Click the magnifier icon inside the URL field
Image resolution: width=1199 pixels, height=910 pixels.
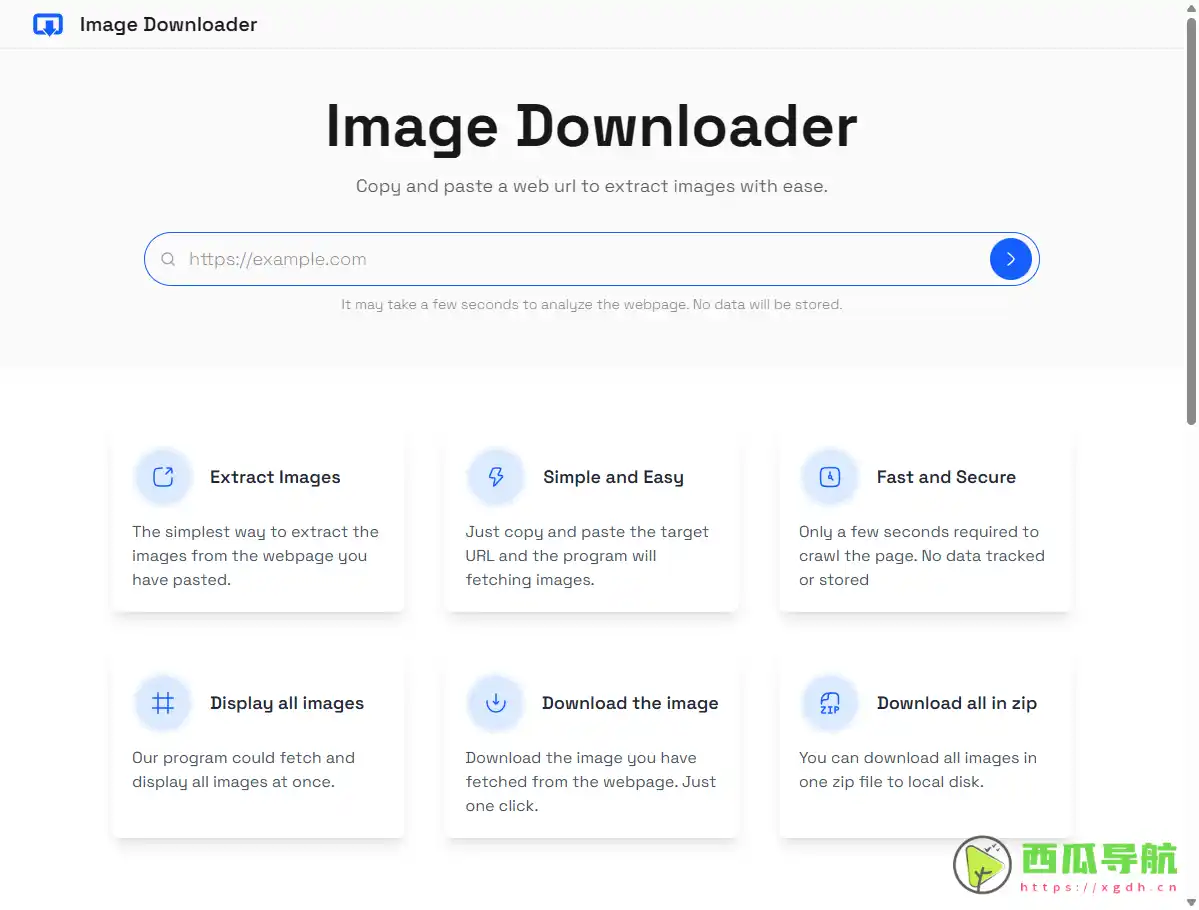click(x=168, y=259)
